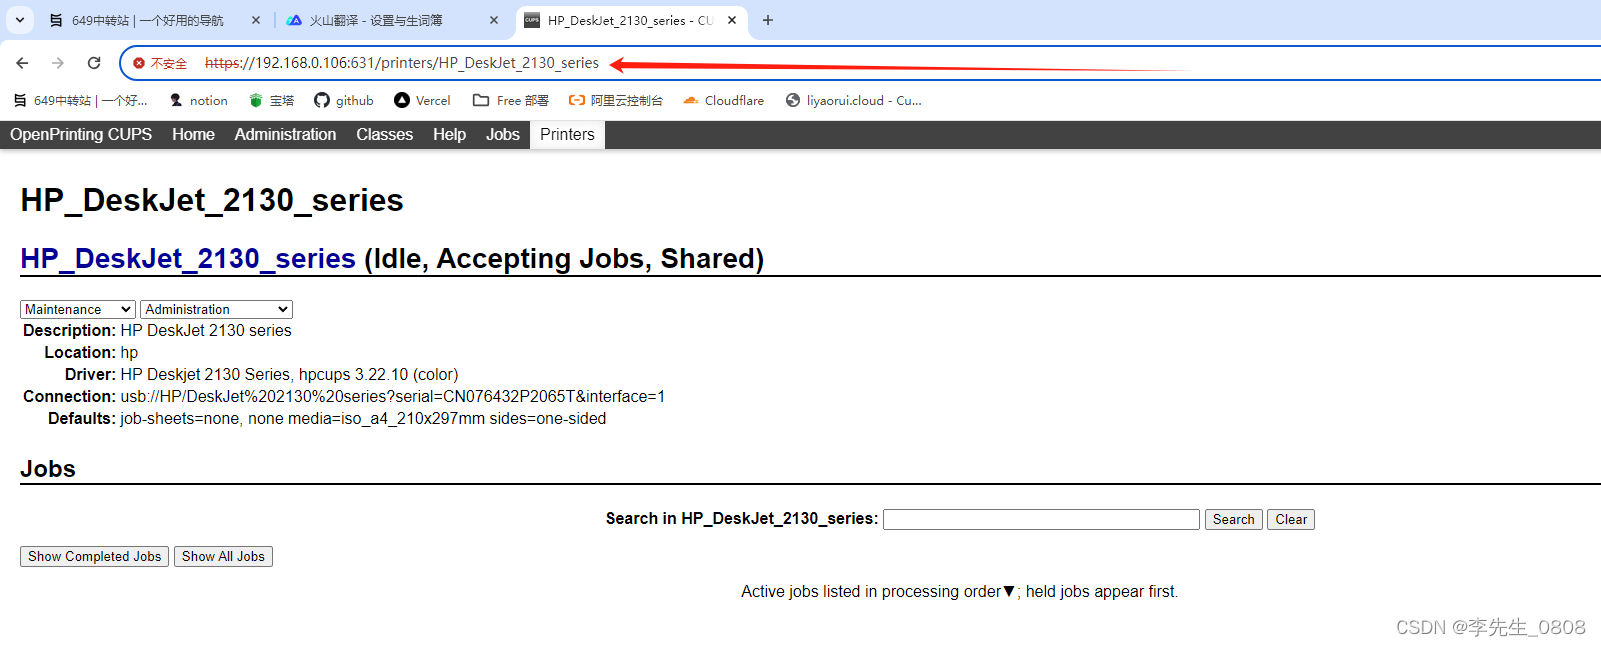This screenshot has height=646, width=1601.
Task: Reload the current page
Action: (94, 63)
